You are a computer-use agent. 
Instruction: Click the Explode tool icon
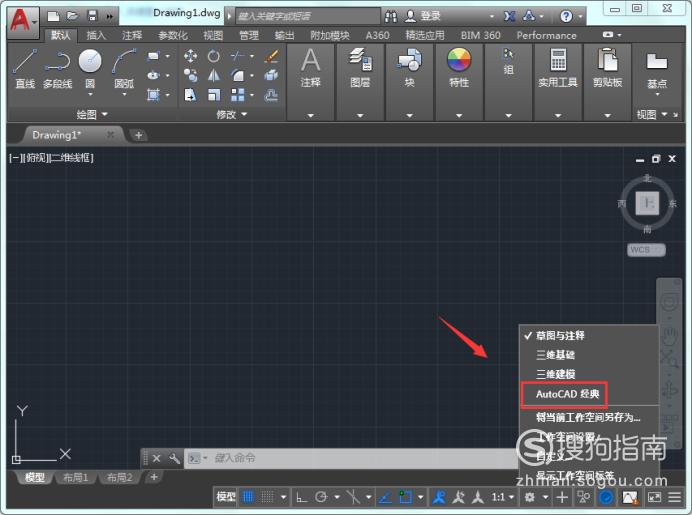point(271,75)
